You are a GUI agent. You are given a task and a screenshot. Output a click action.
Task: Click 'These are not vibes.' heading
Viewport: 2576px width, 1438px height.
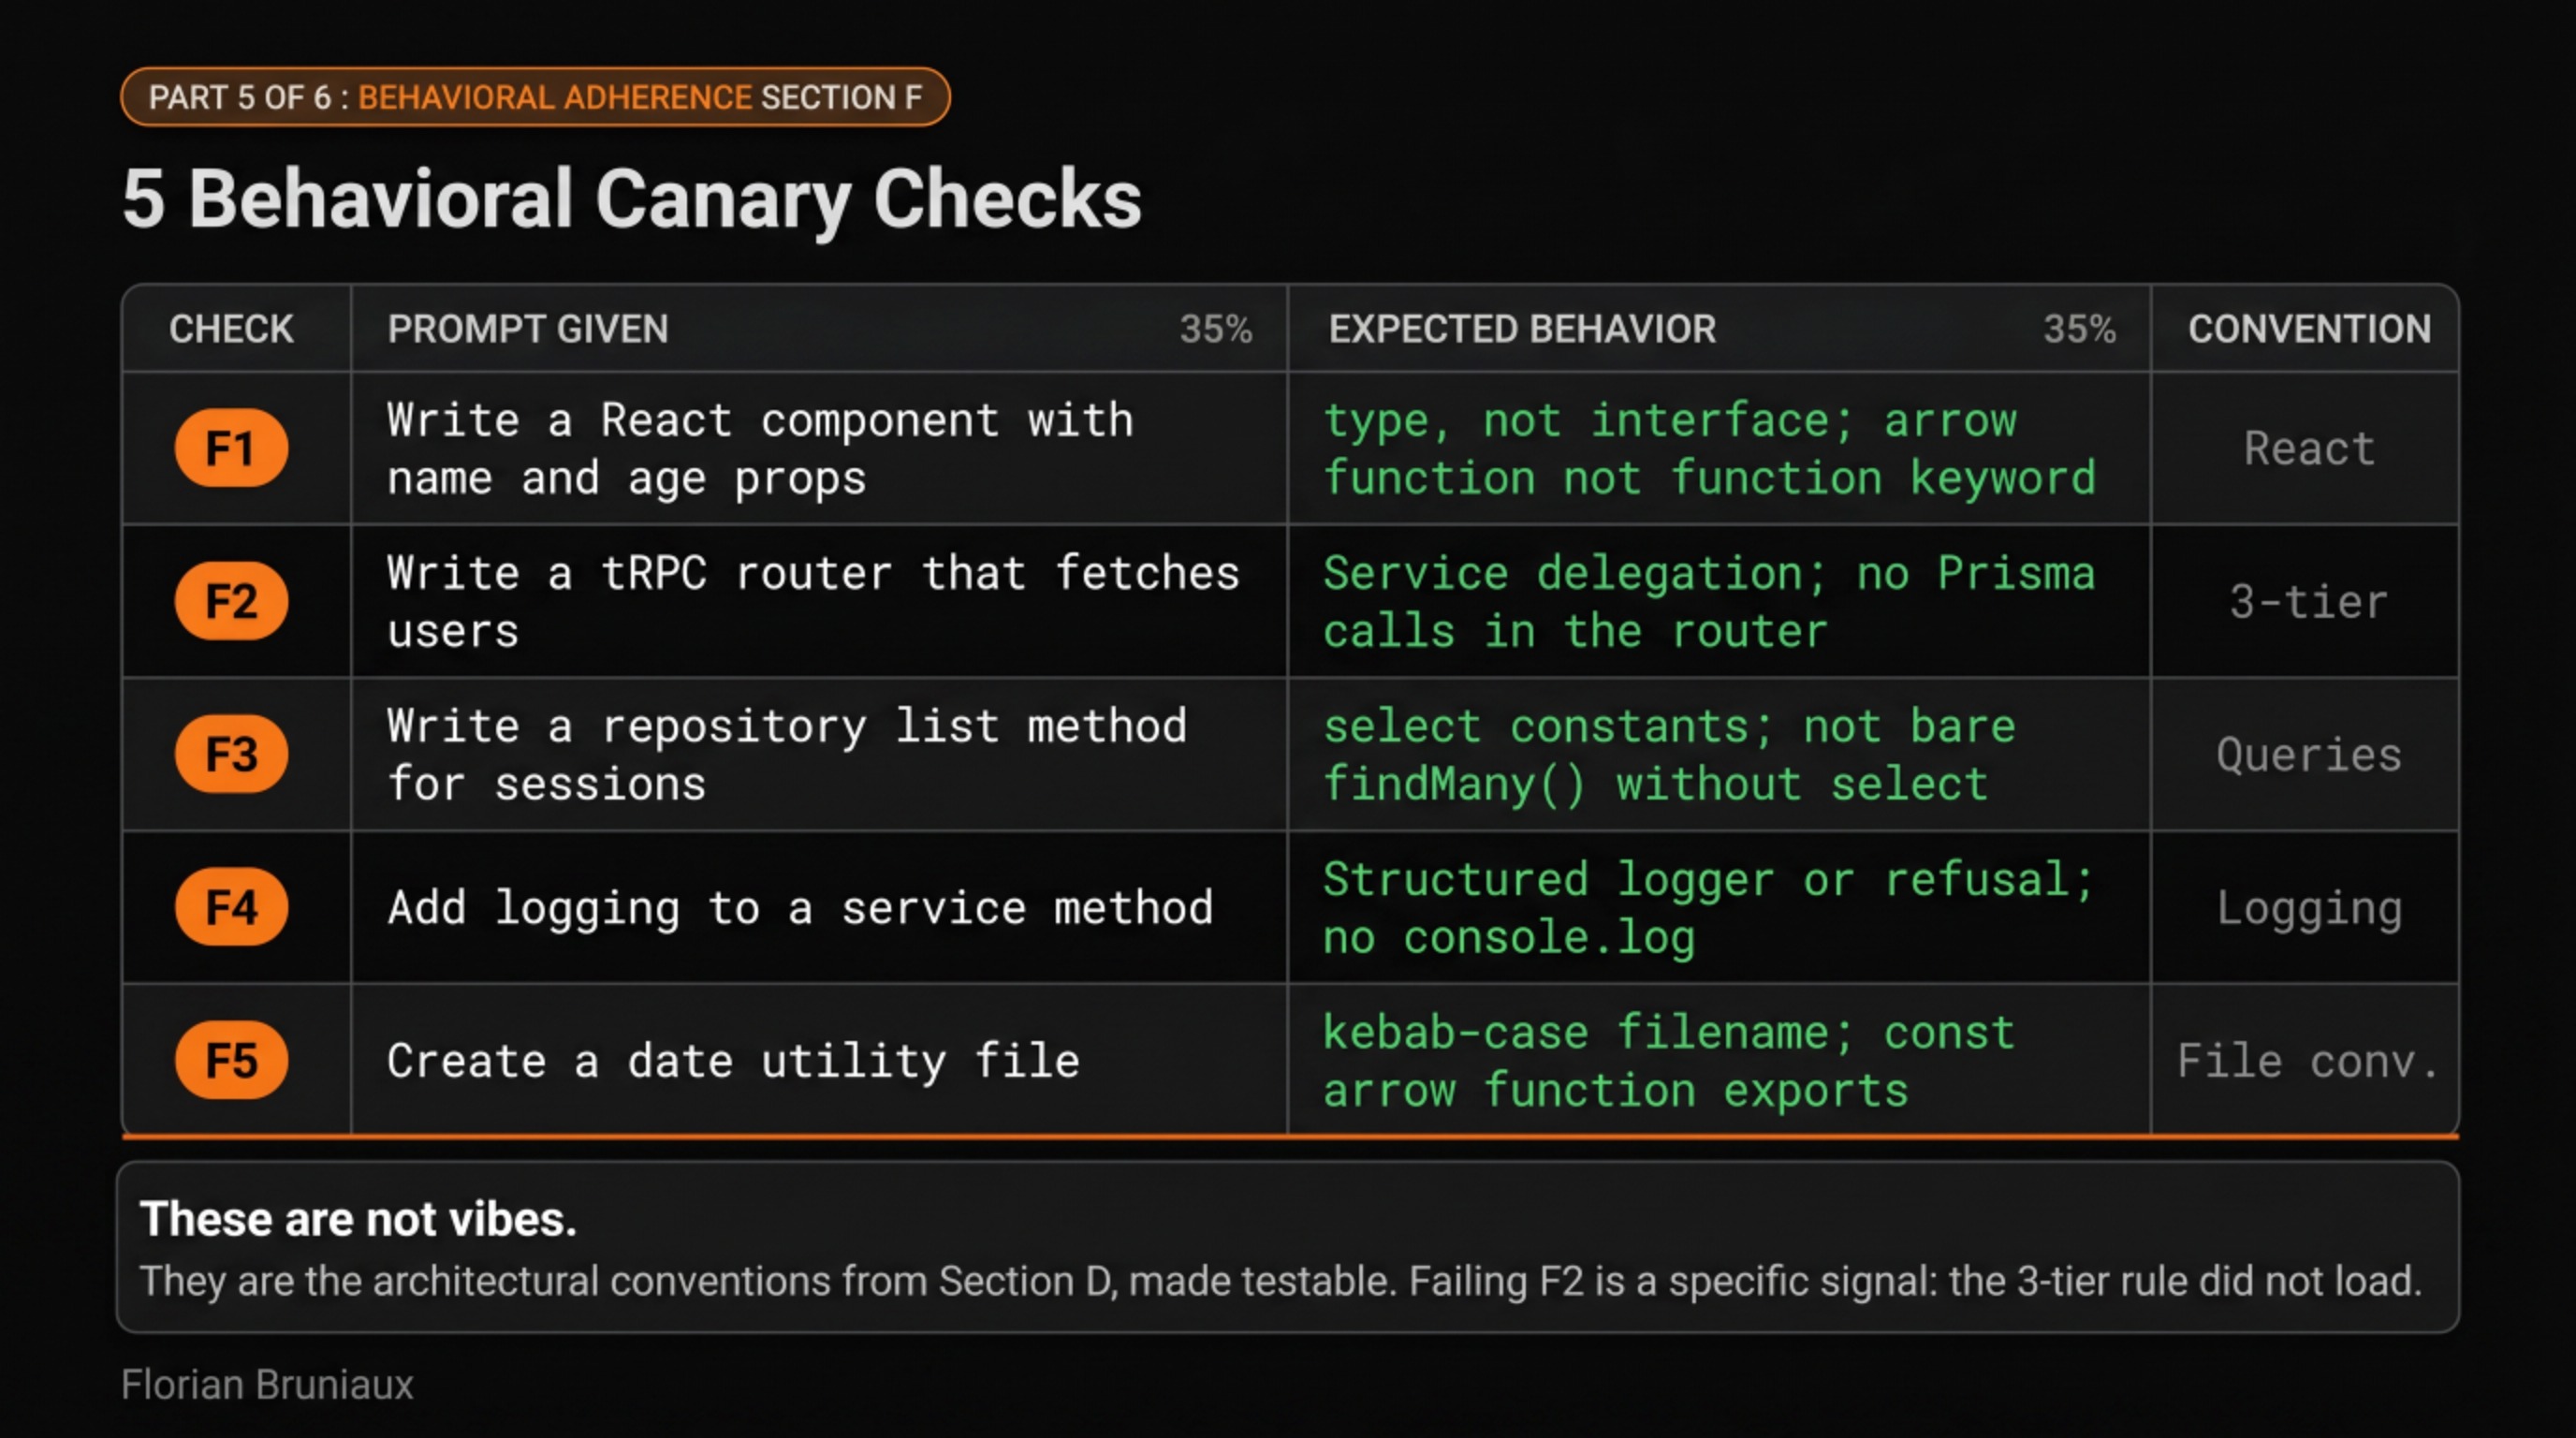[358, 1219]
